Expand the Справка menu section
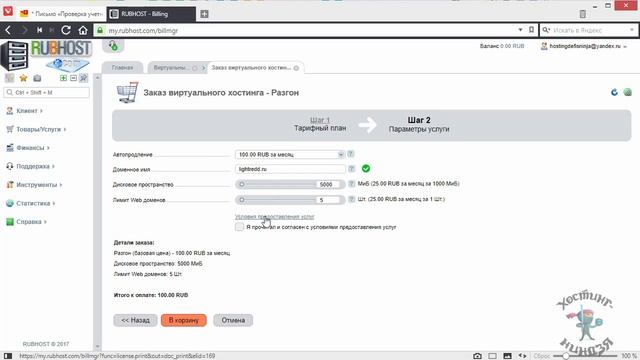This screenshot has width=640, height=360. point(26,222)
